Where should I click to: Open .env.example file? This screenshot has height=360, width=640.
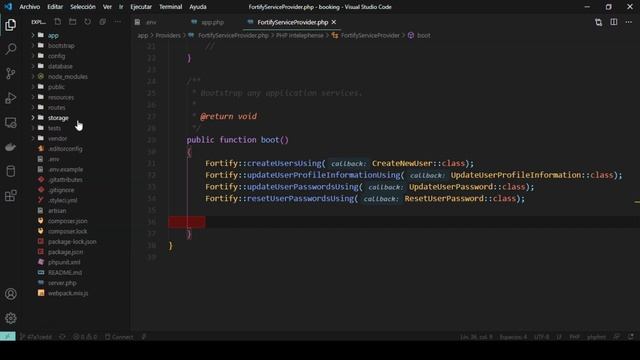(x=65, y=169)
